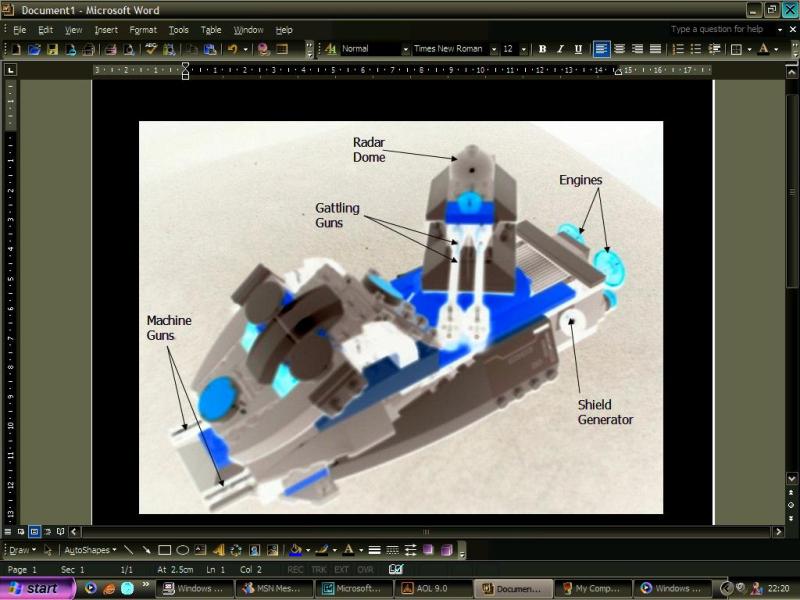Open the Table menu
Viewport: 800px width, 600px height.
click(x=211, y=29)
